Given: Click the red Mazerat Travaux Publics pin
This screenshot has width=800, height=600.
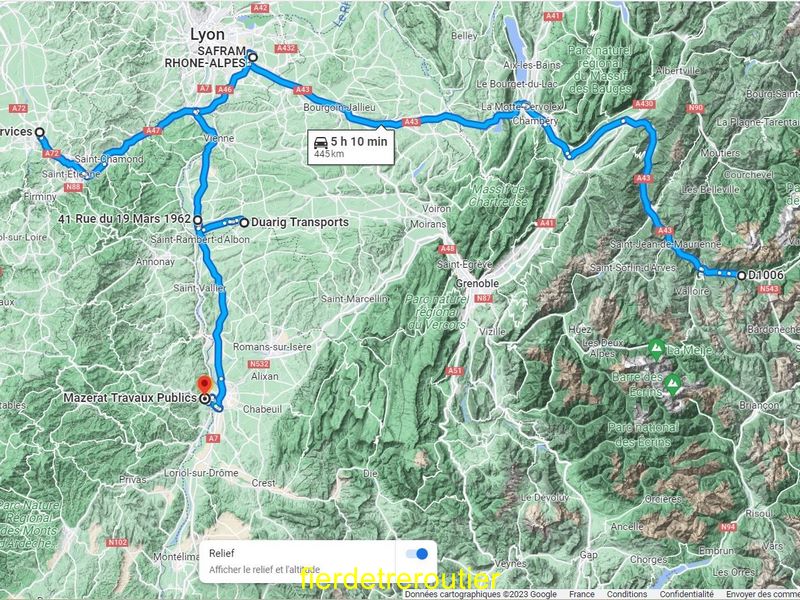Looking at the screenshot, I should tap(205, 384).
